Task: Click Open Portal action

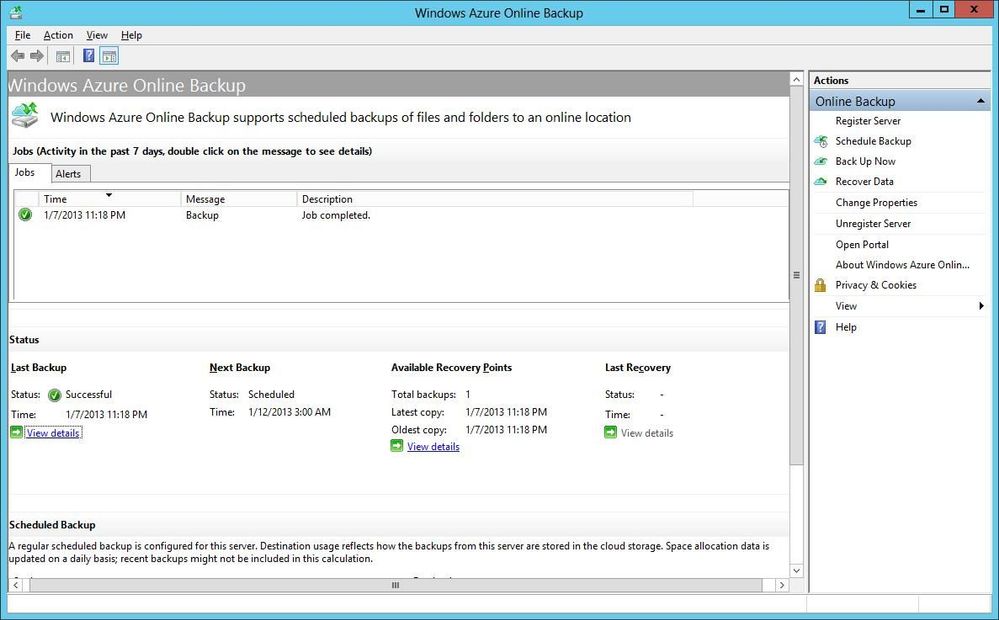Action: 862,245
